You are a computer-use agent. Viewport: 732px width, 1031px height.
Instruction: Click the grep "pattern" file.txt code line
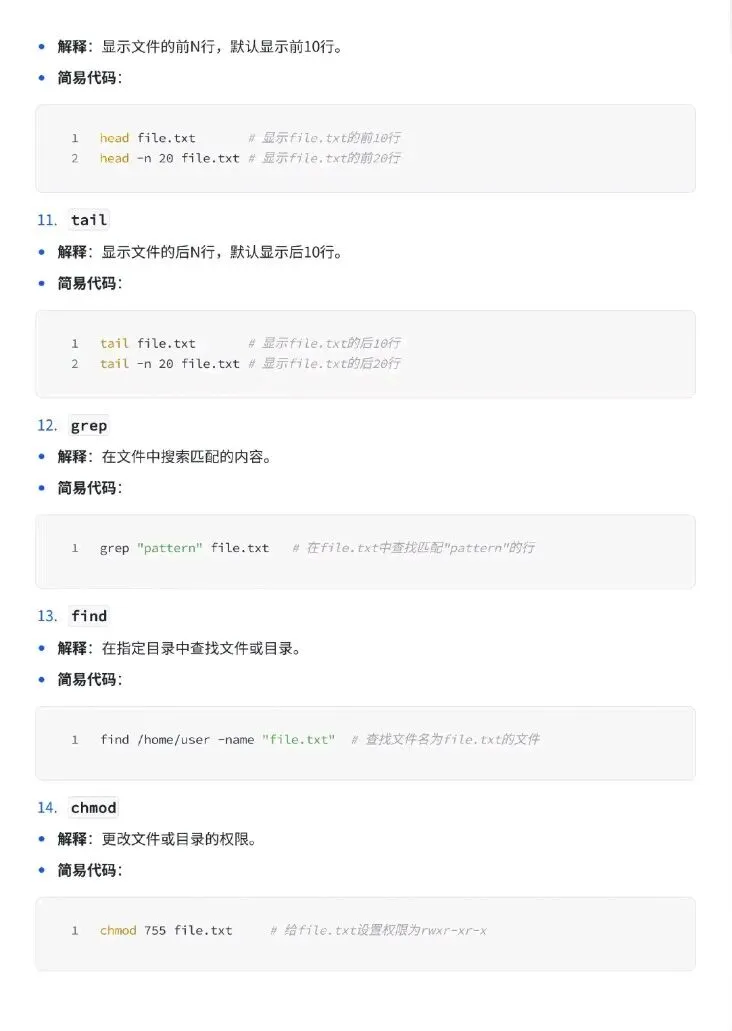click(317, 548)
